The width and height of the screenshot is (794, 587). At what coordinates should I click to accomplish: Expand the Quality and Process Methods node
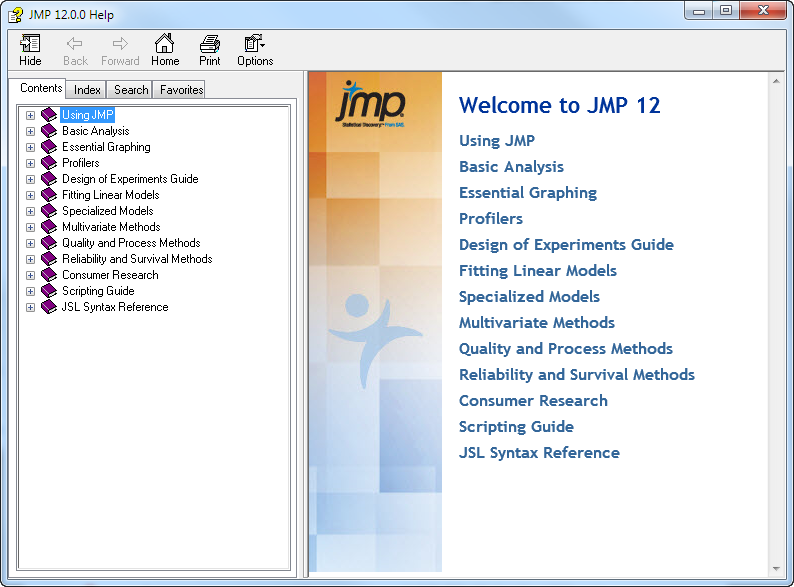(x=30, y=243)
